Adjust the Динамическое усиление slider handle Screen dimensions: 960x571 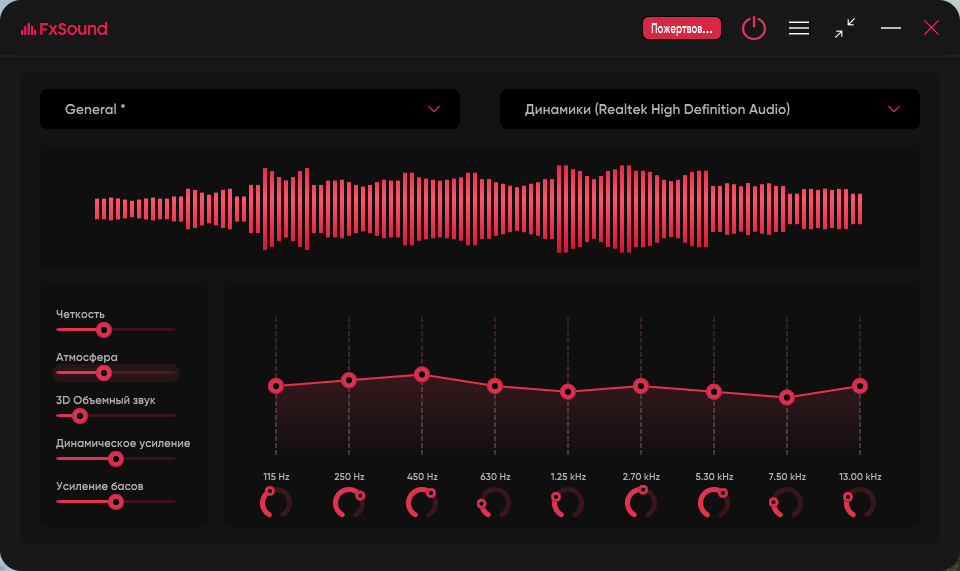click(x=116, y=459)
